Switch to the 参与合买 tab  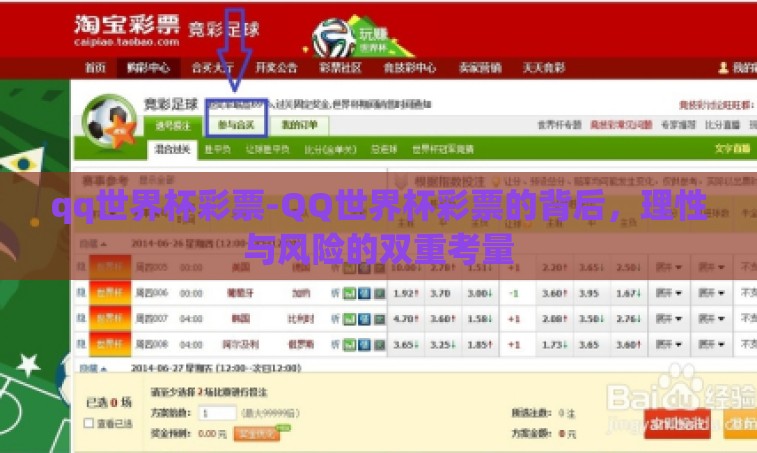coord(236,125)
